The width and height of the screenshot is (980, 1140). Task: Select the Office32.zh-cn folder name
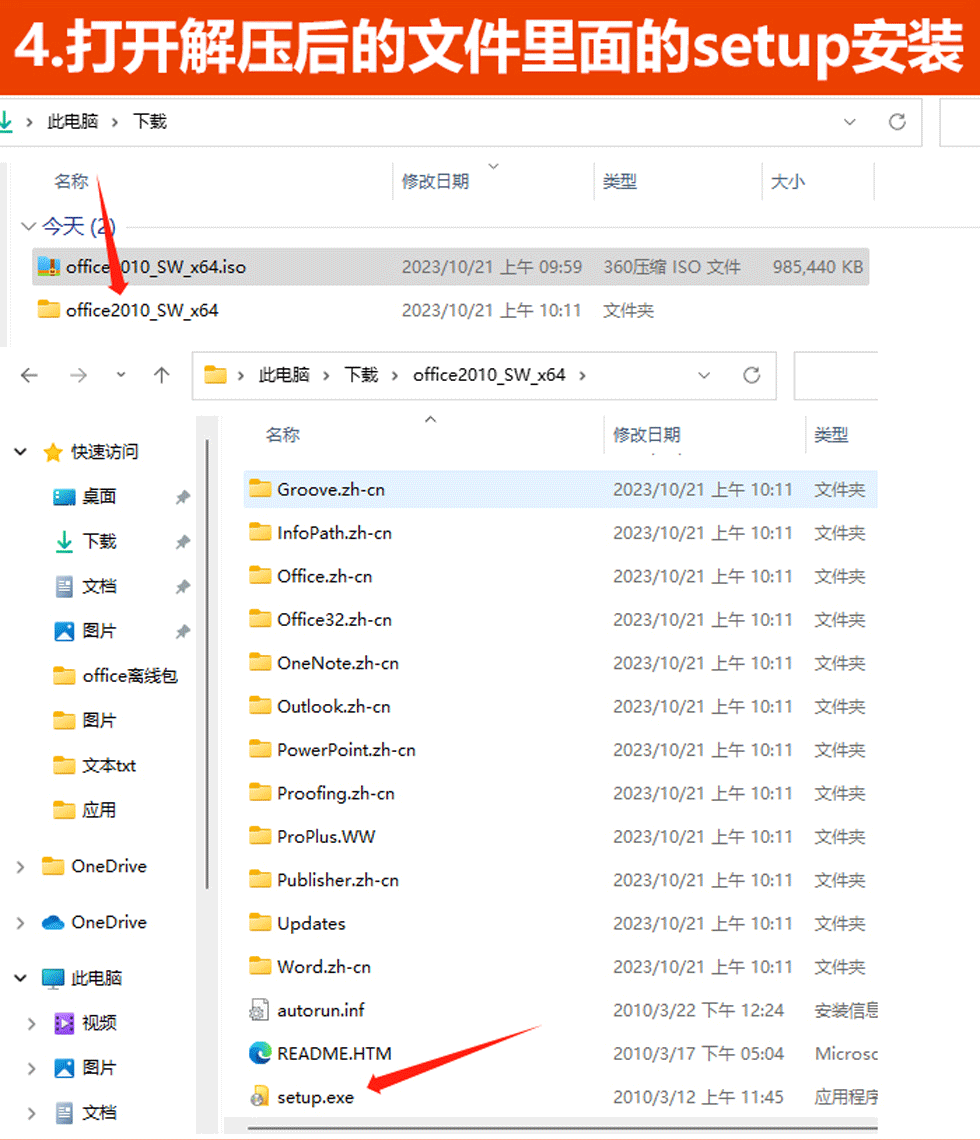[x=334, y=619]
